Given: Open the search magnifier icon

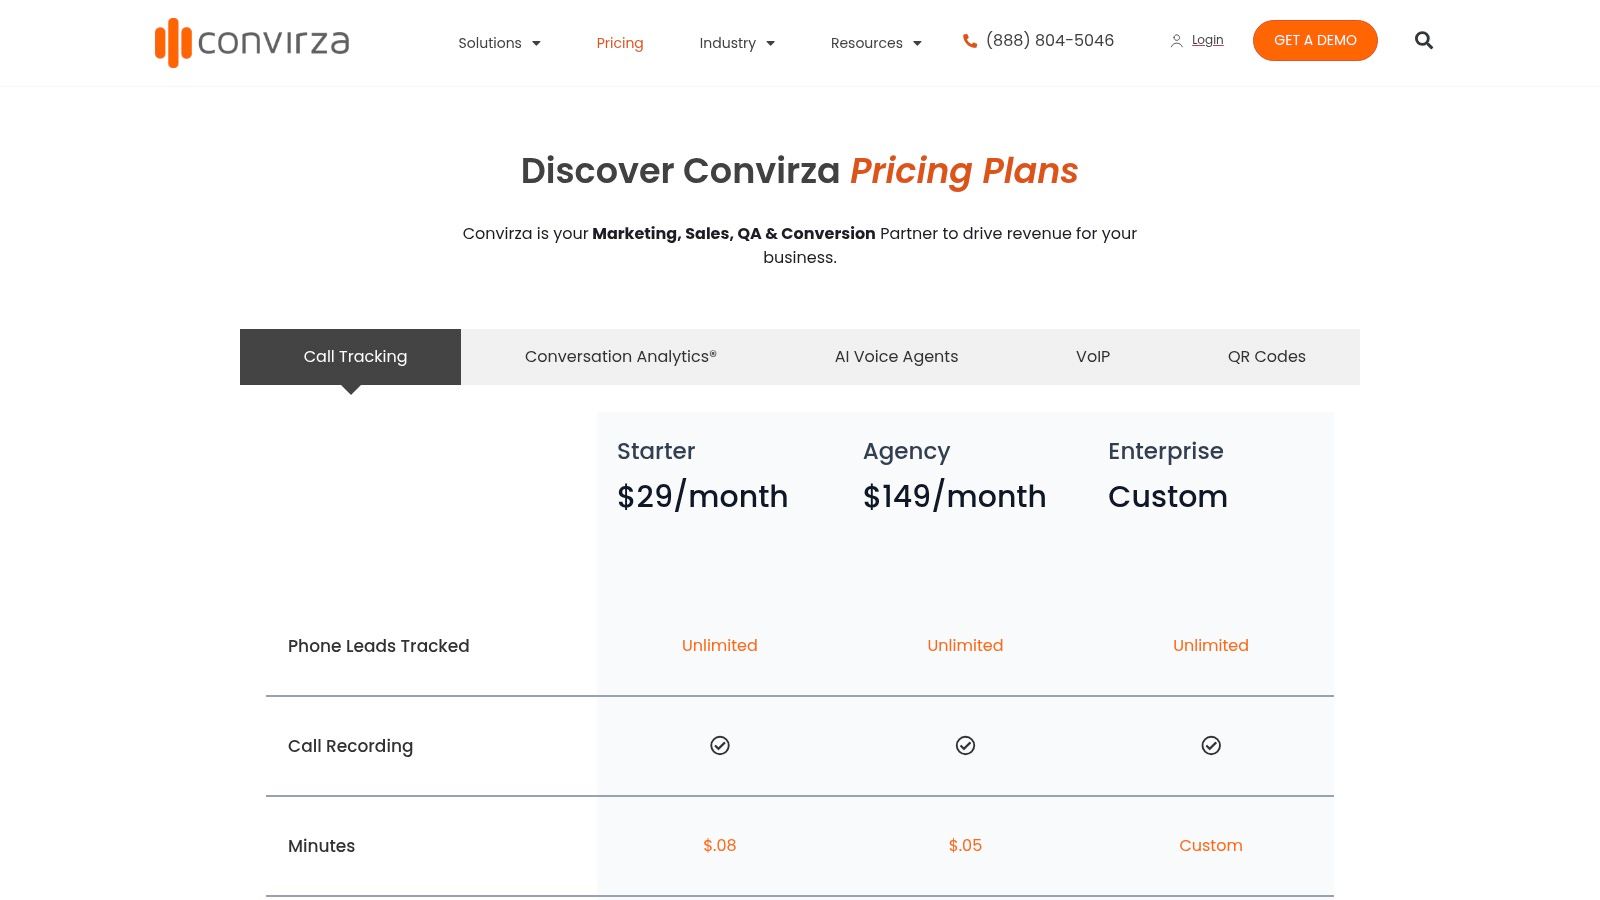Looking at the screenshot, I should coord(1424,41).
